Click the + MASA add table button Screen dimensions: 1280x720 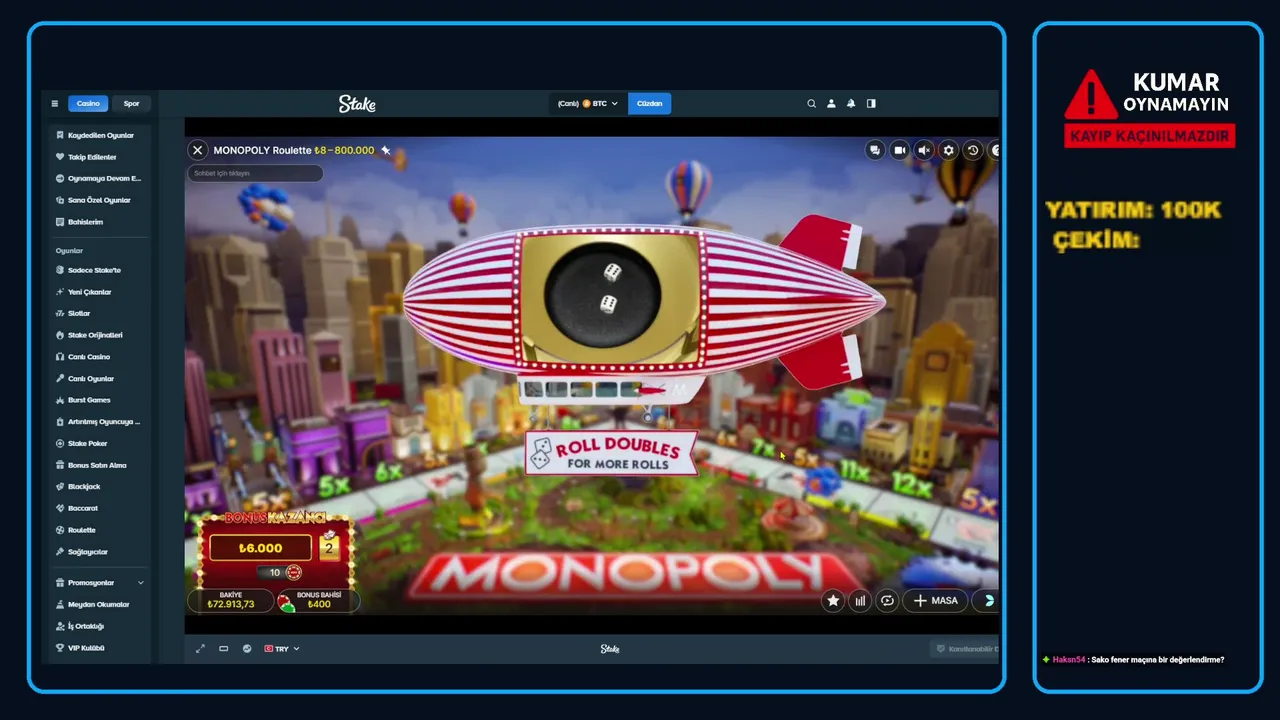pos(935,601)
